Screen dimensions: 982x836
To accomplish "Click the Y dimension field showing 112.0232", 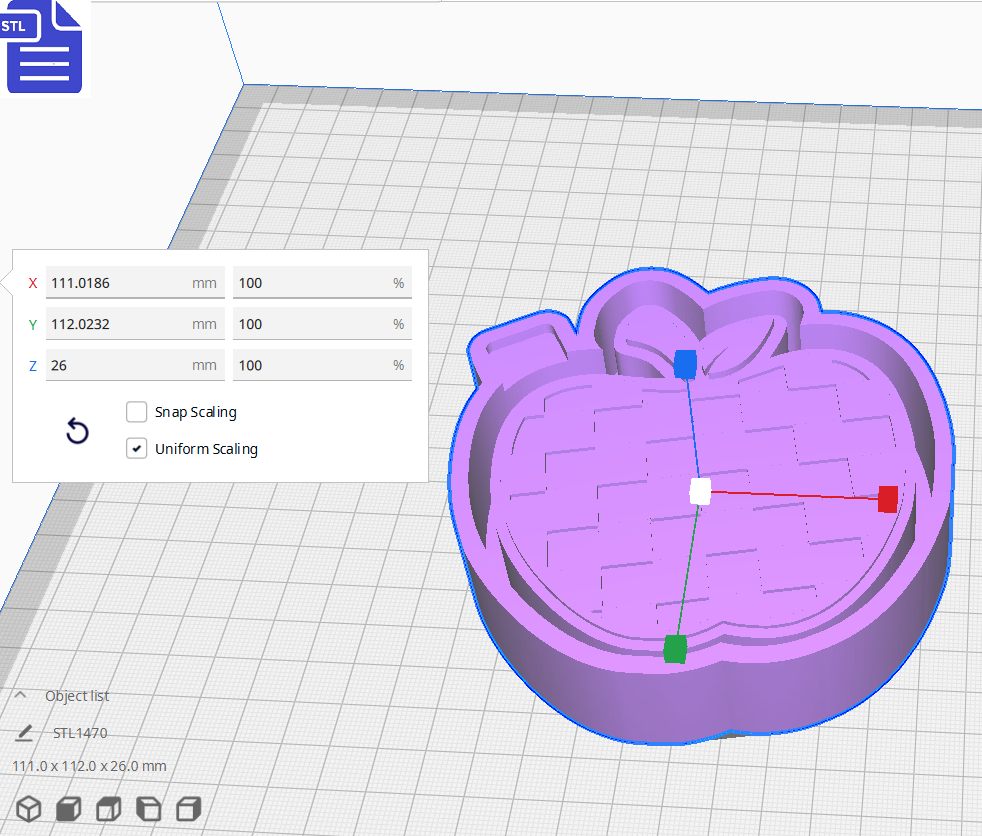I will click(x=135, y=323).
